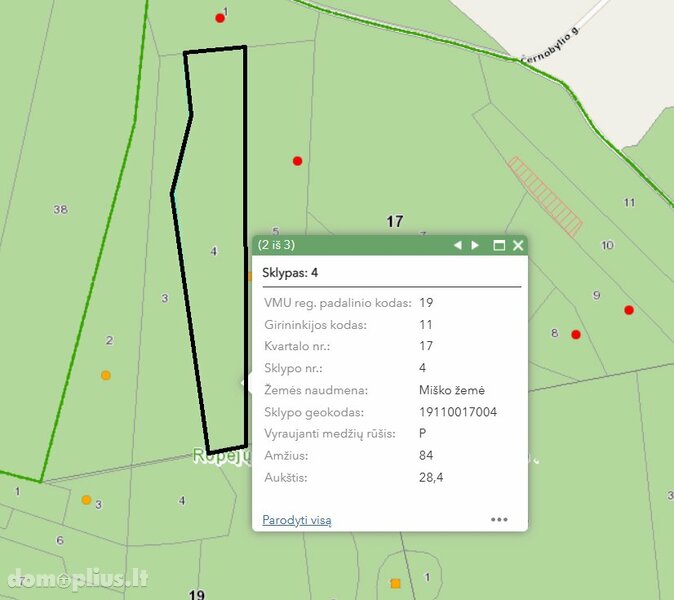Click the red hatched area on map
The height and width of the screenshot is (600, 674).
(545, 197)
